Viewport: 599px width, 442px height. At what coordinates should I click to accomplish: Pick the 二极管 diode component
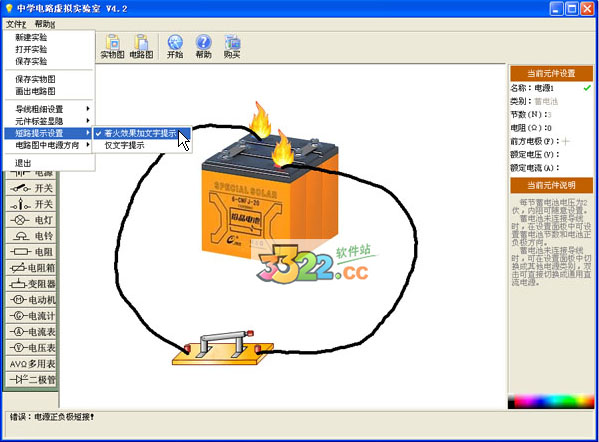coord(32,380)
